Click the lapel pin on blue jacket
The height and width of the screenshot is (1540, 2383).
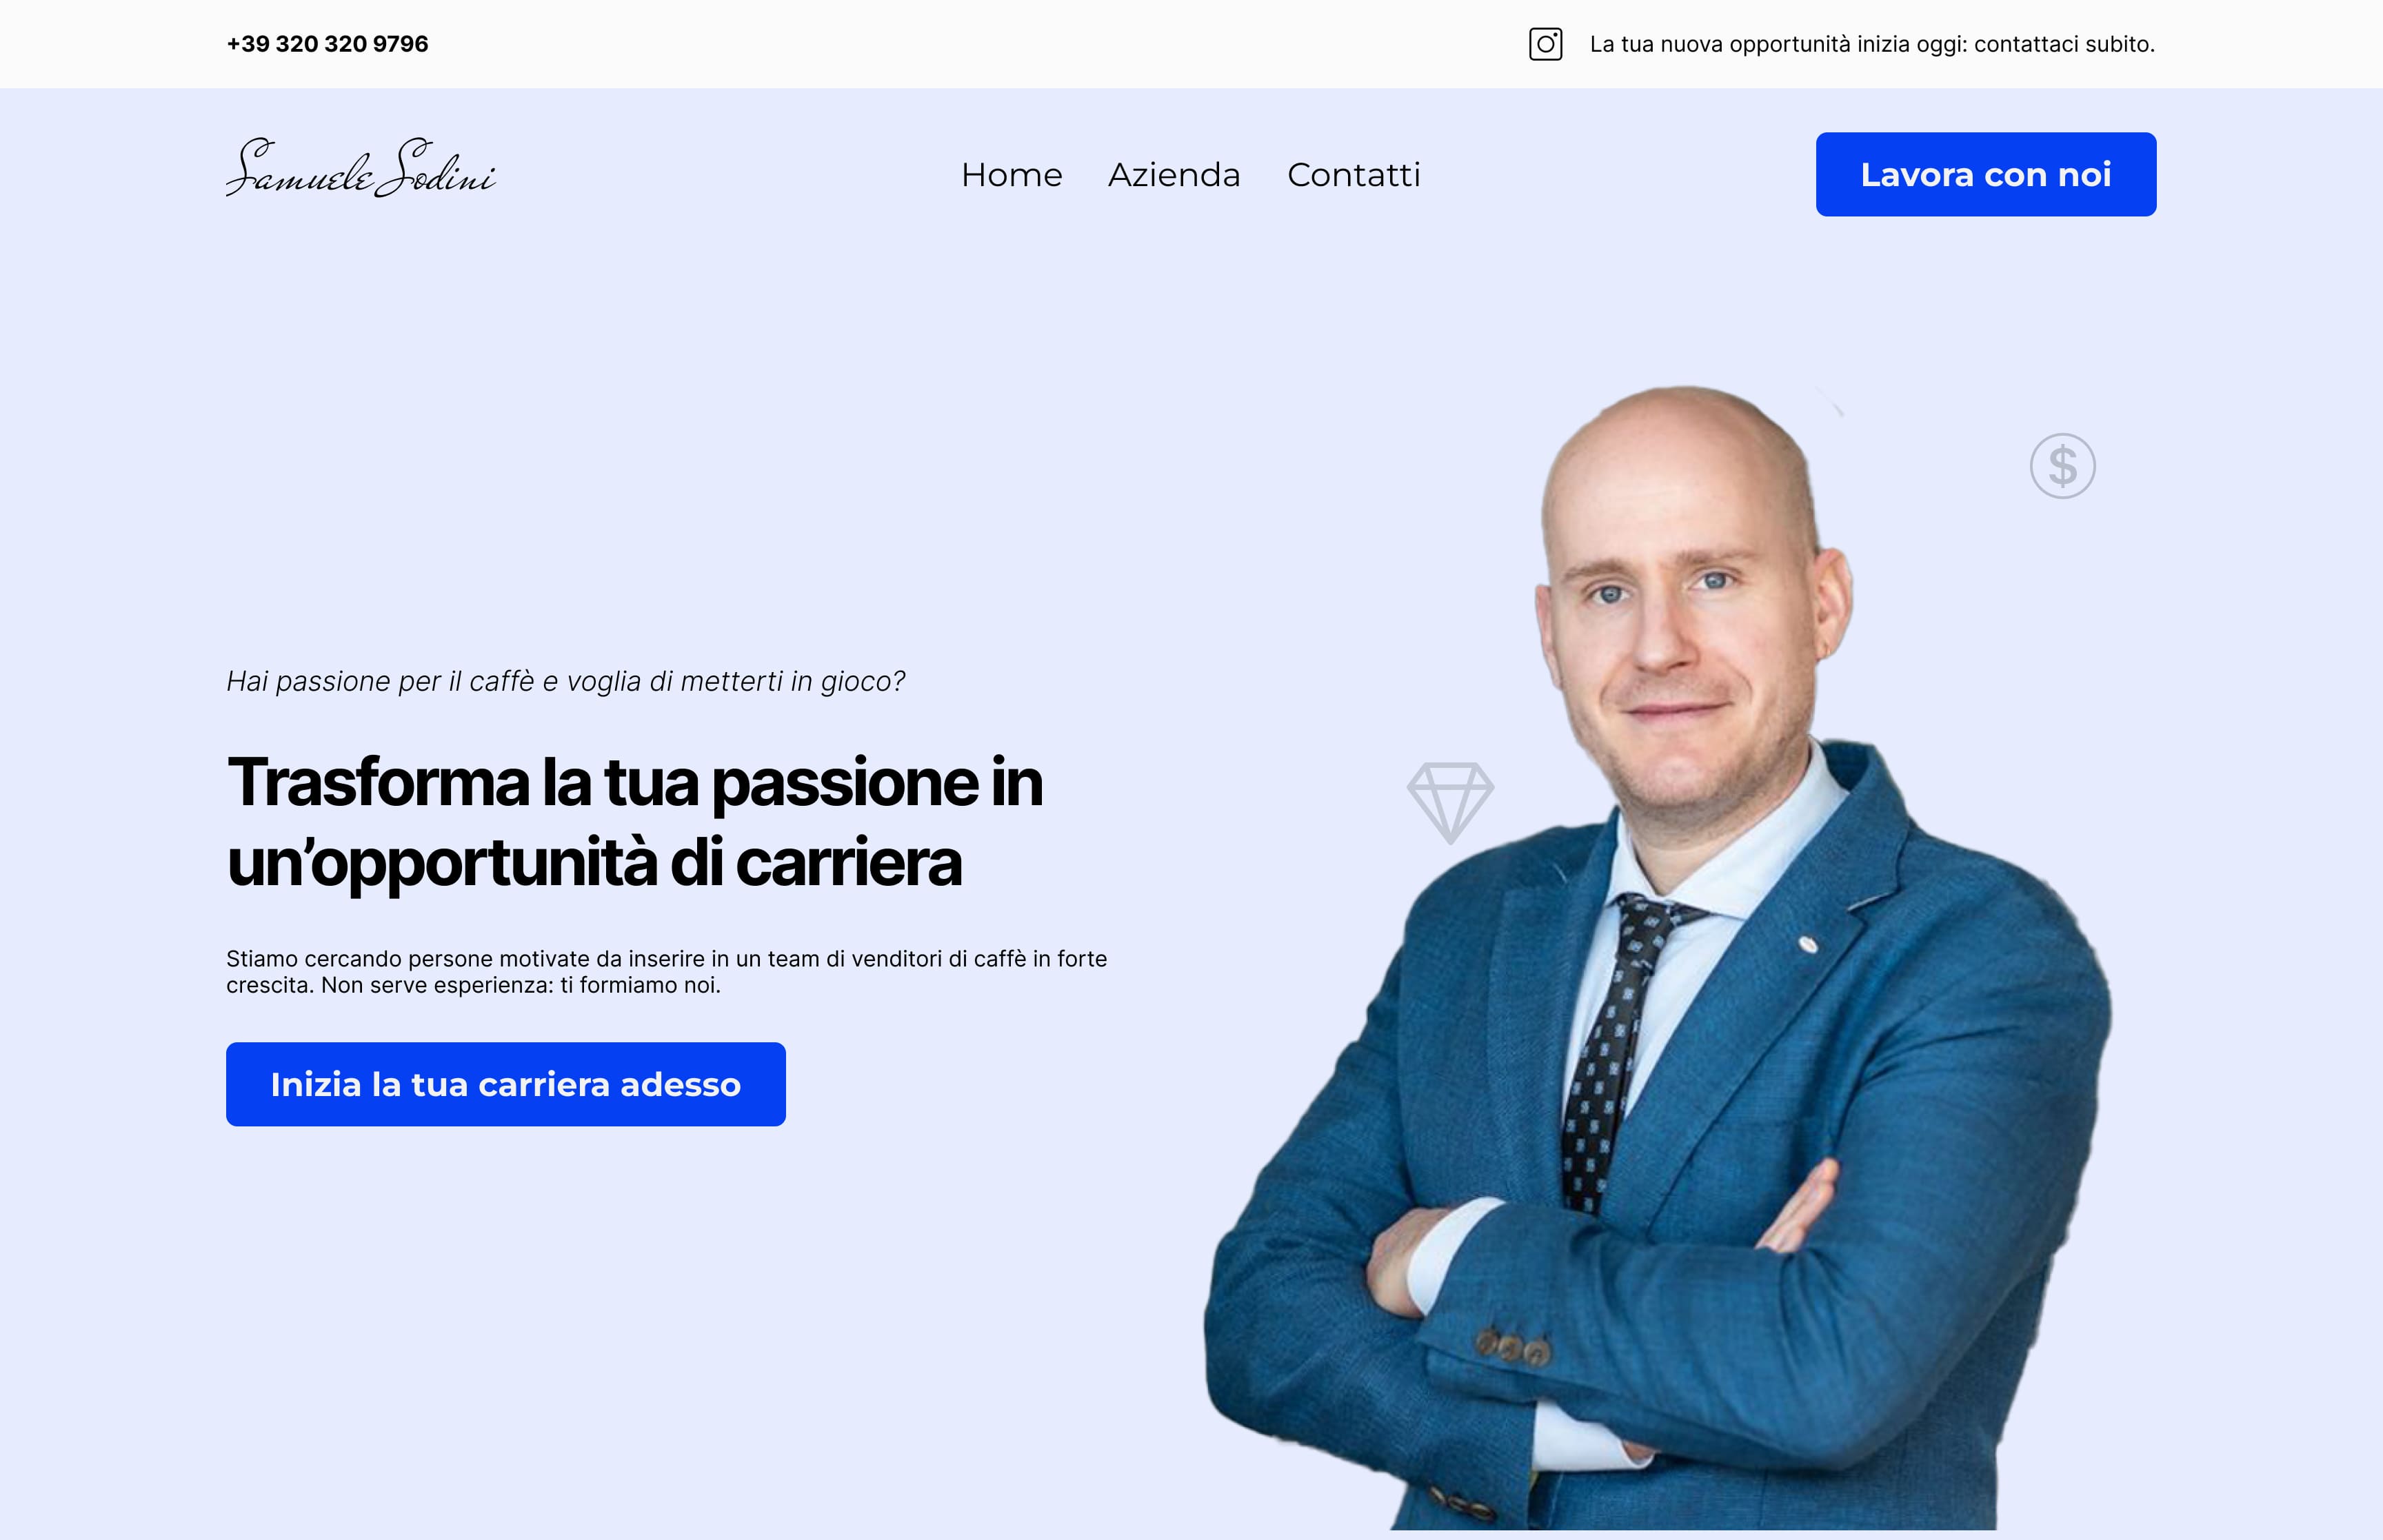click(x=1807, y=943)
